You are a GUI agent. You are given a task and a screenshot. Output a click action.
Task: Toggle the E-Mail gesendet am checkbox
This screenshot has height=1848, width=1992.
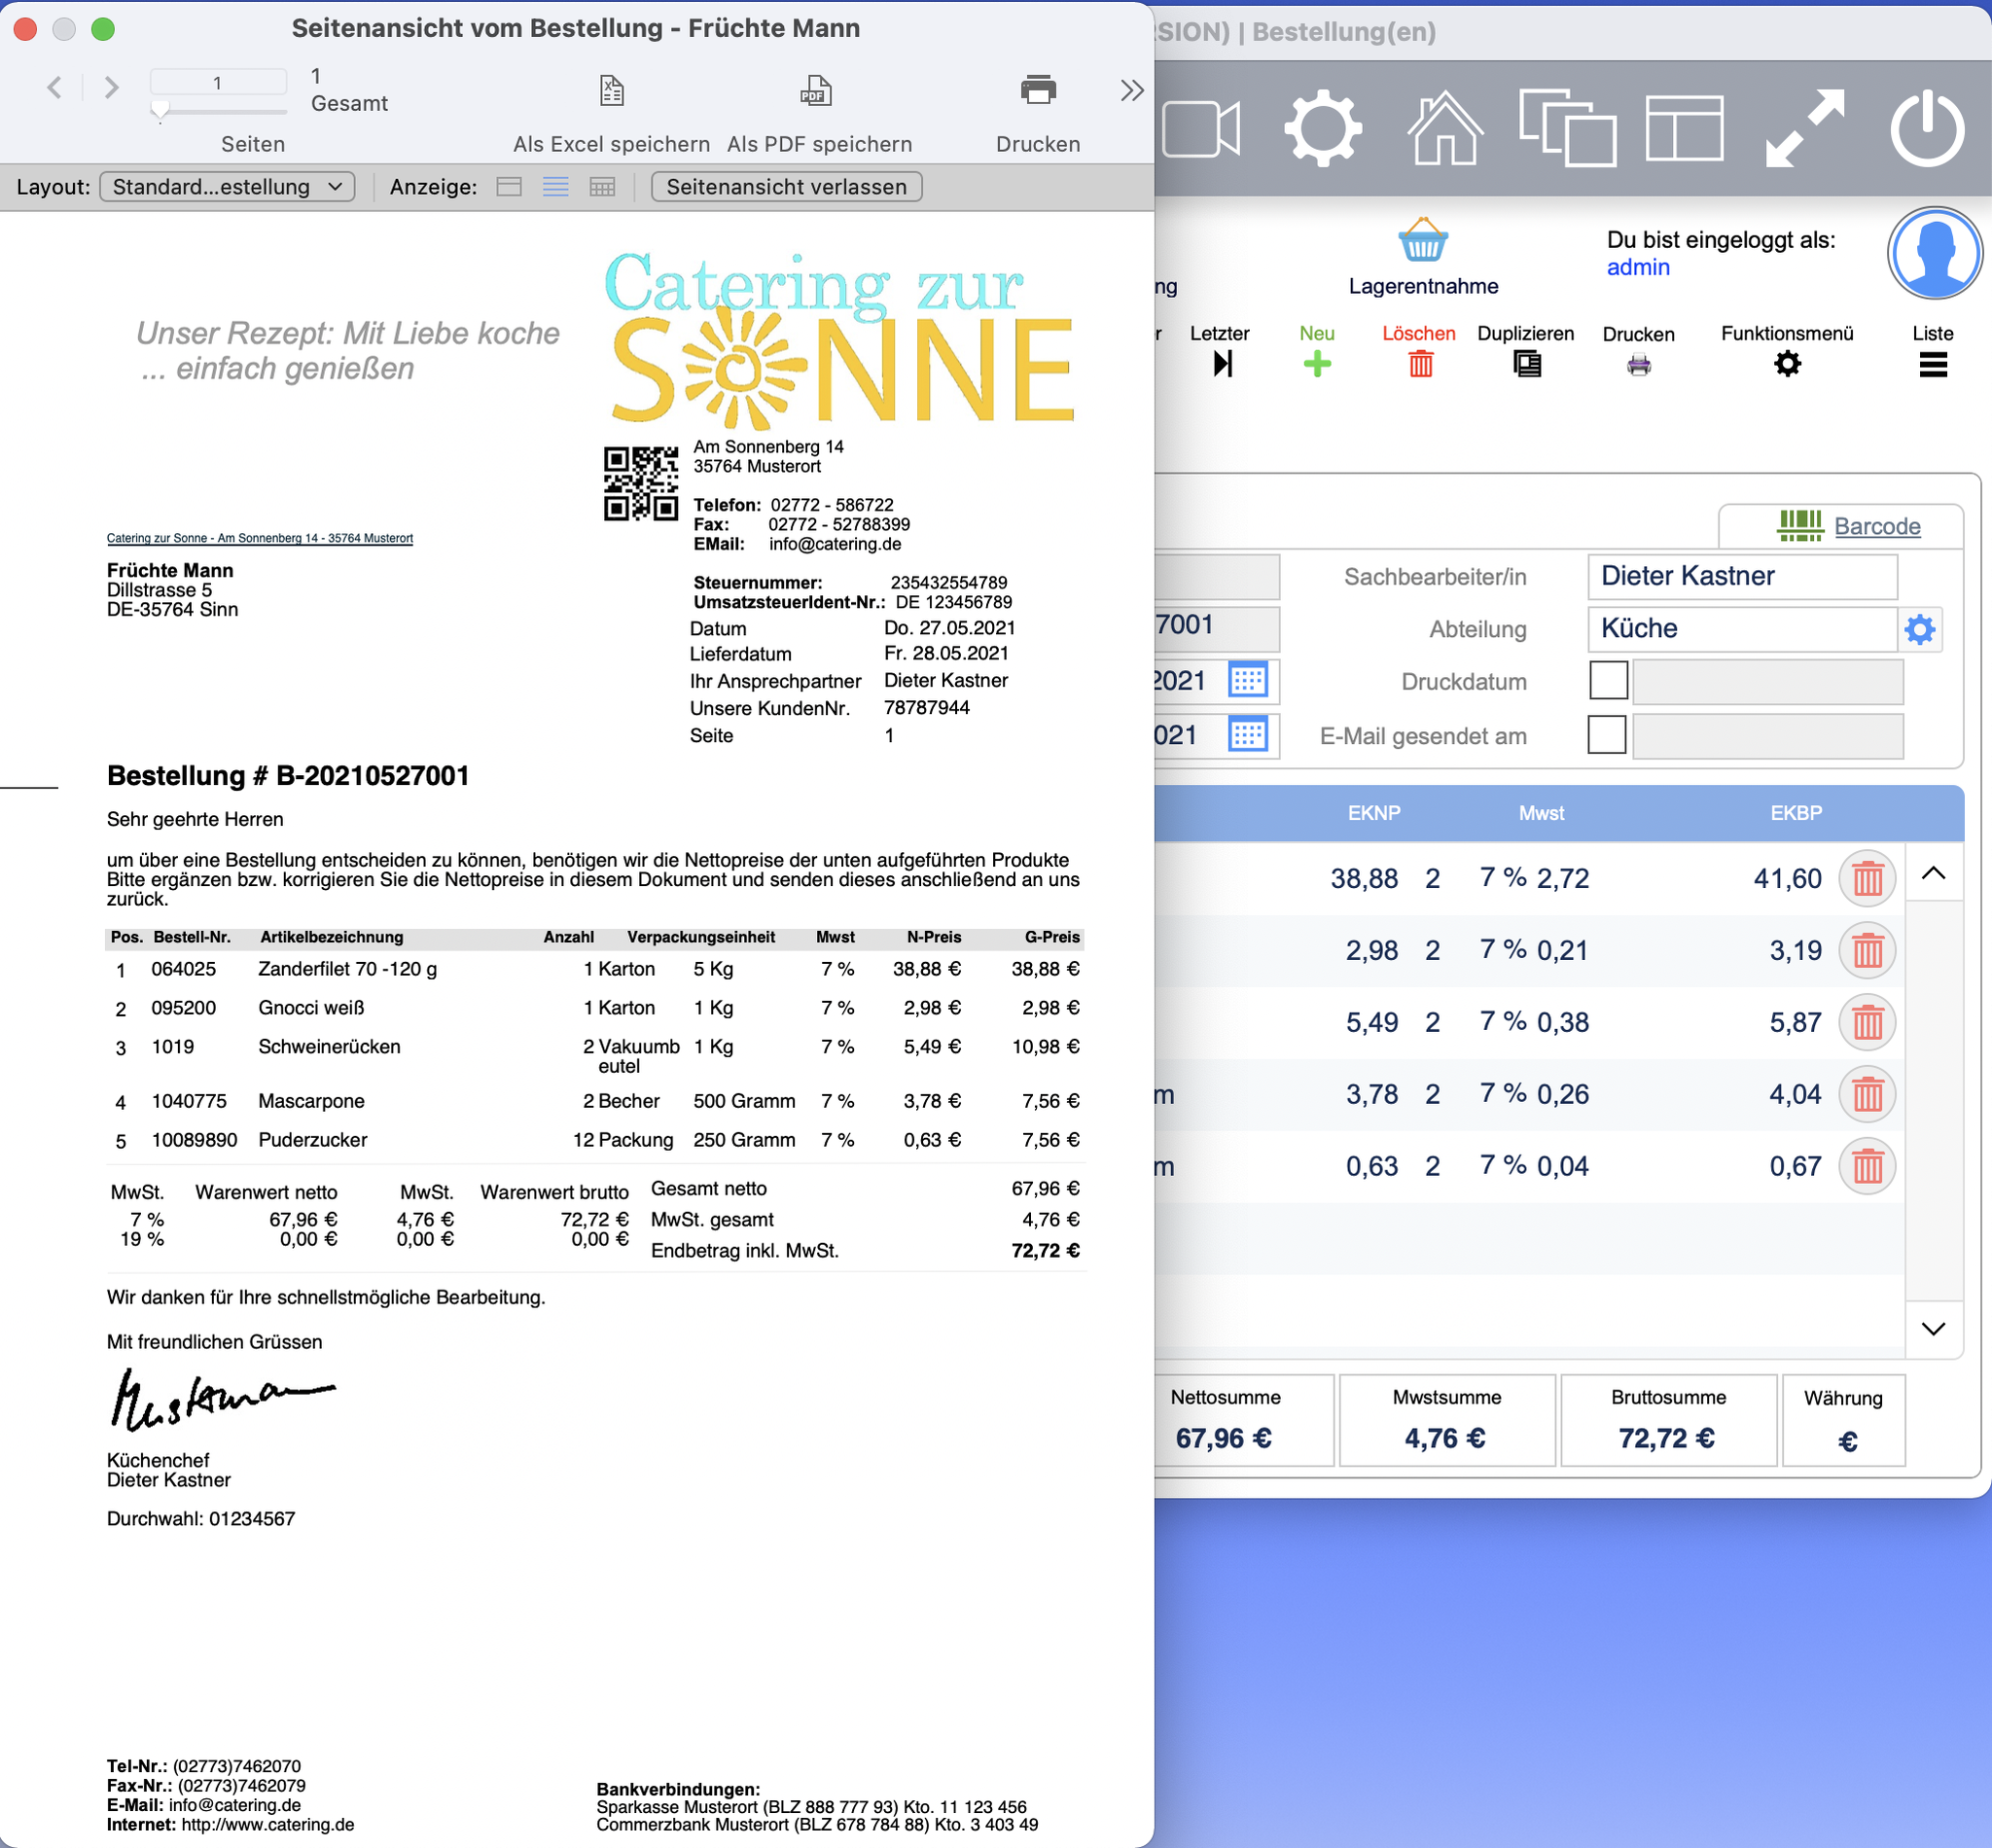1607,735
